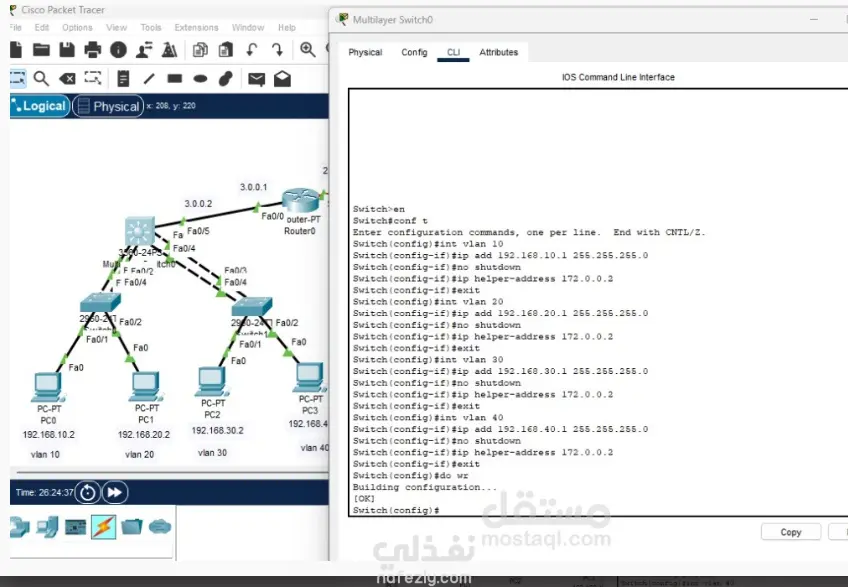Image resolution: width=848 pixels, height=587 pixels.
Task: Select the Draw Ellipse tool
Action: (200, 79)
